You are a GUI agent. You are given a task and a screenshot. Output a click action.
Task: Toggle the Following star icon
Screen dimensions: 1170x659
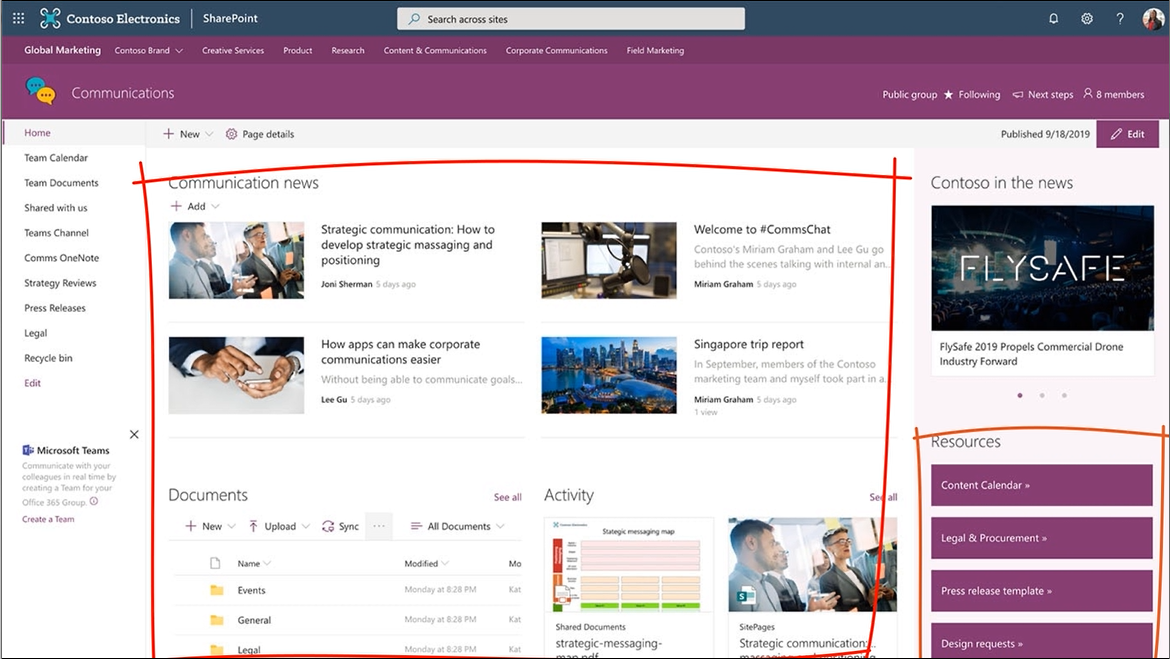tap(948, 95)
